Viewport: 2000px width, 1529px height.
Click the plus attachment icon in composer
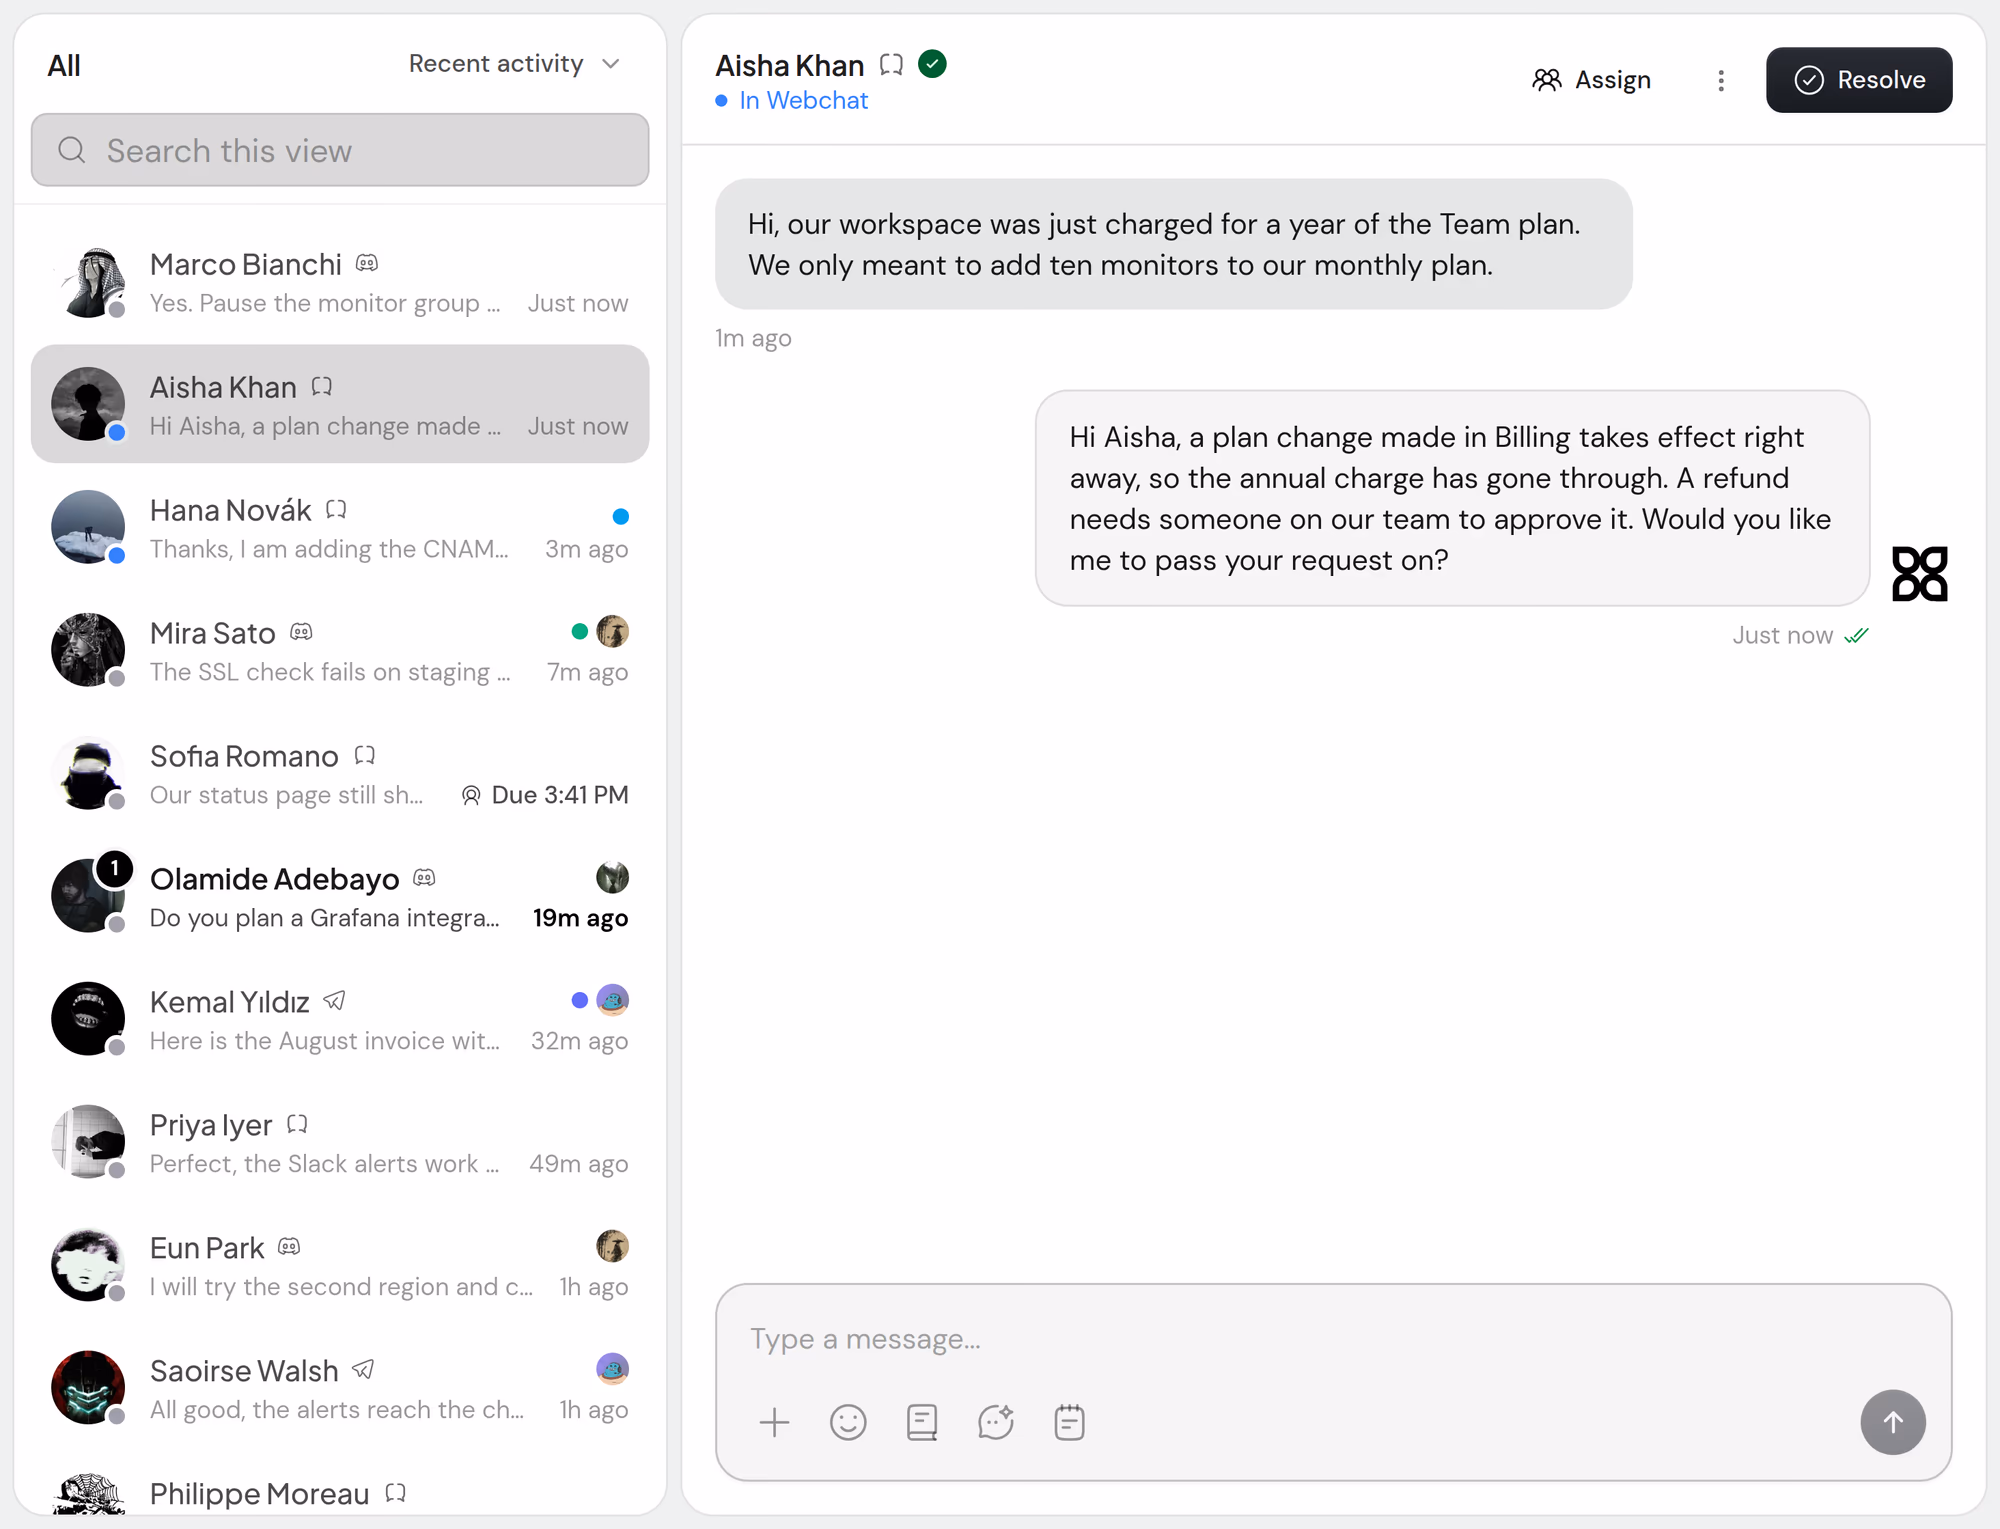click(x=774, y=1422)
